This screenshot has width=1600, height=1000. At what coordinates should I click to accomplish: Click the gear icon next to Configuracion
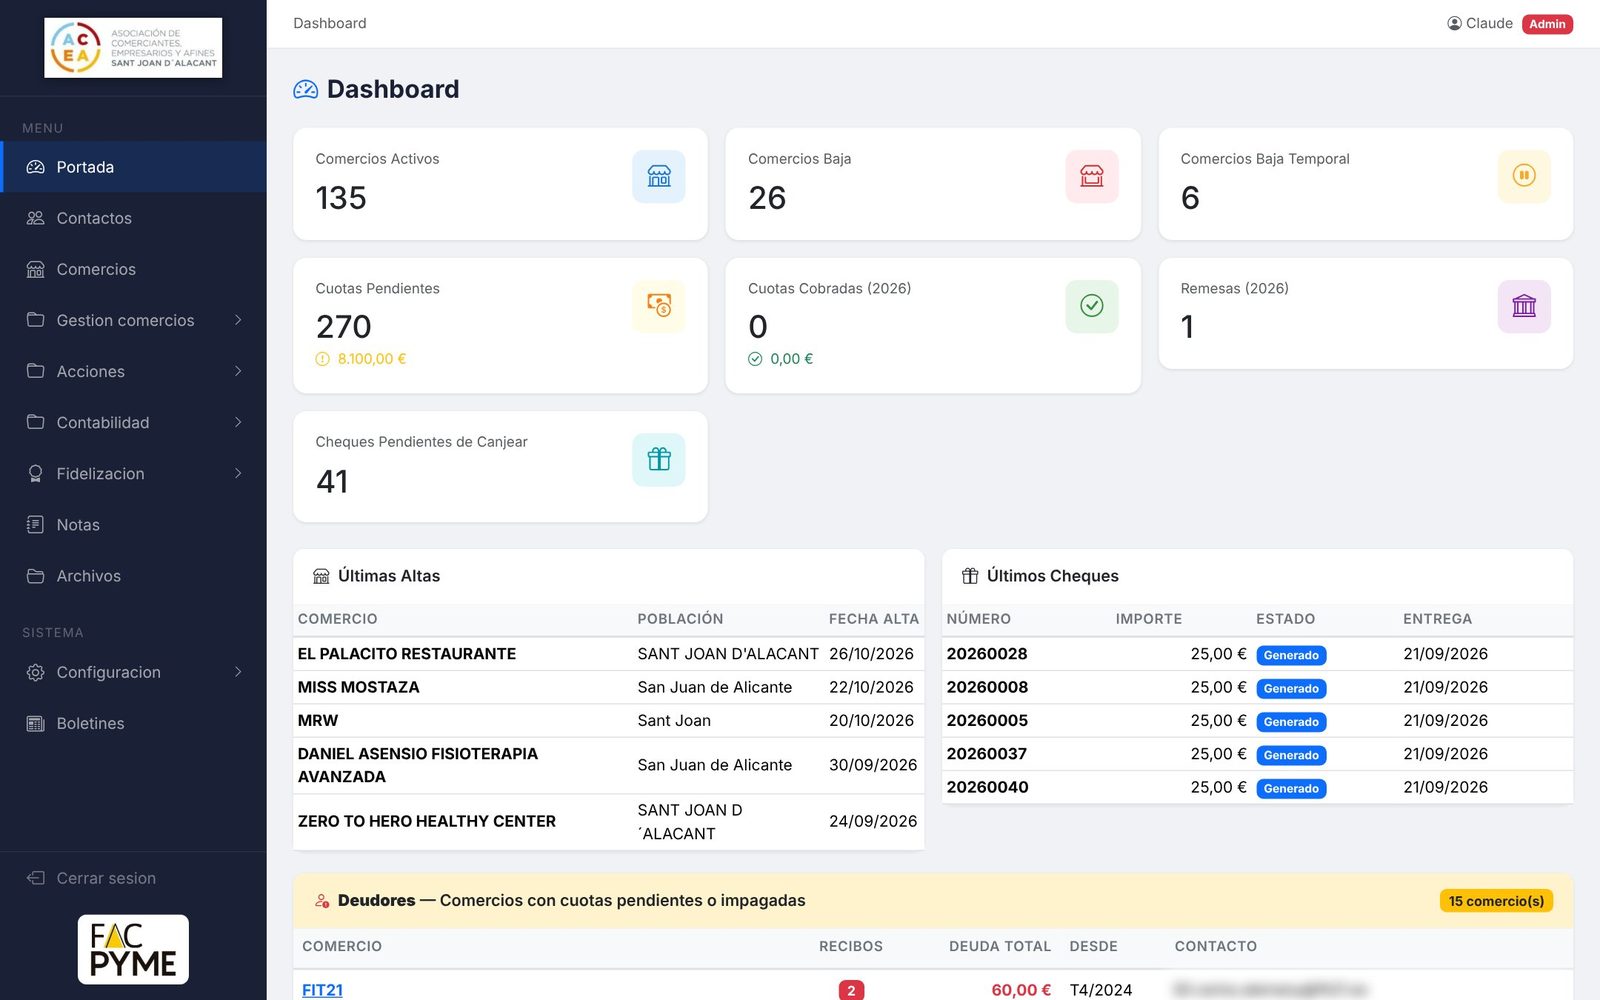pos(36,672)
